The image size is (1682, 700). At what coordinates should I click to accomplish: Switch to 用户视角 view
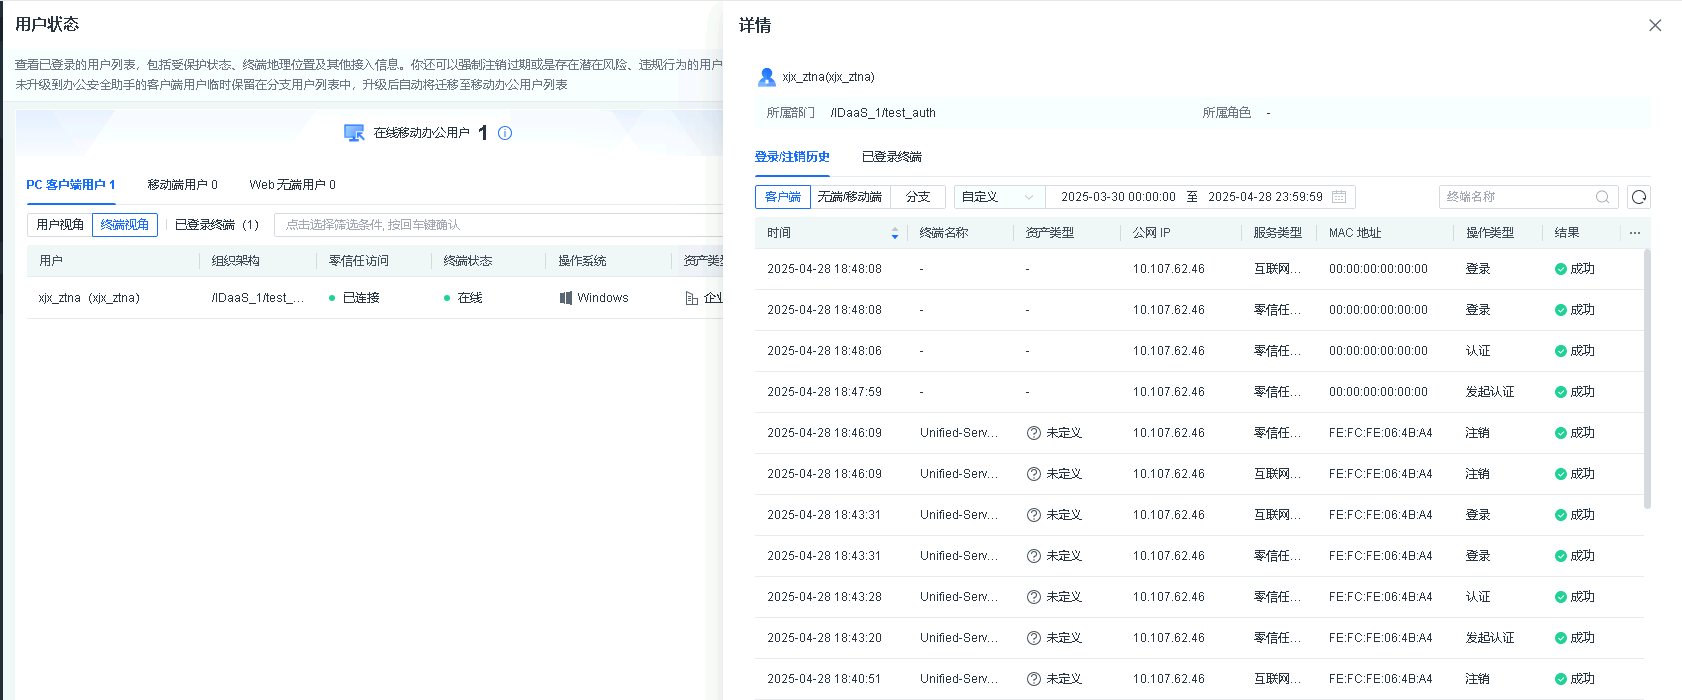coord(60,225)
